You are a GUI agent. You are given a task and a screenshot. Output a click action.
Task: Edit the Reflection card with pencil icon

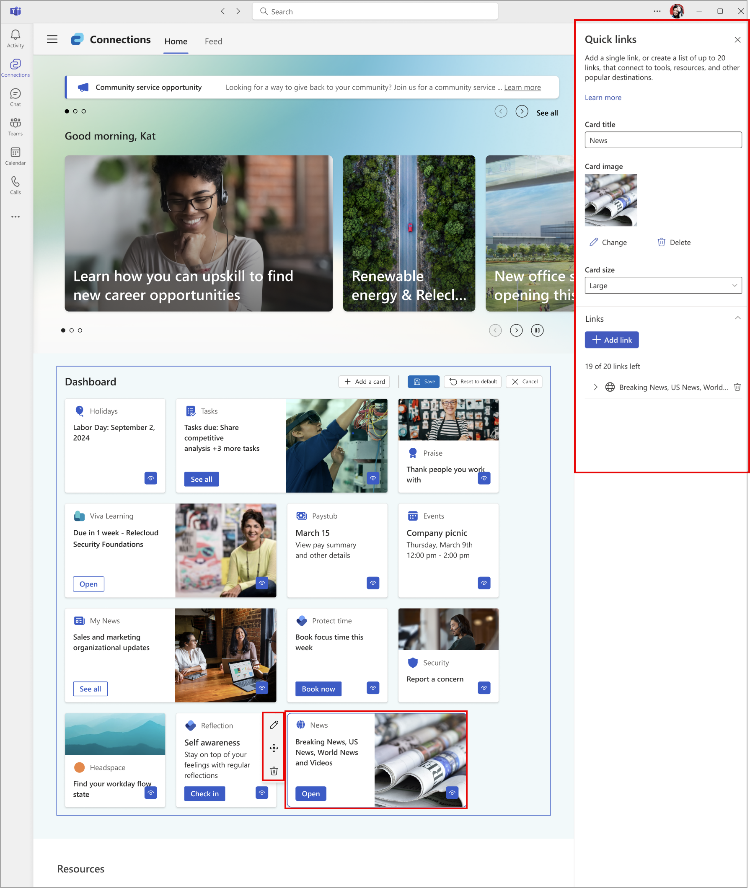[274, 725]
